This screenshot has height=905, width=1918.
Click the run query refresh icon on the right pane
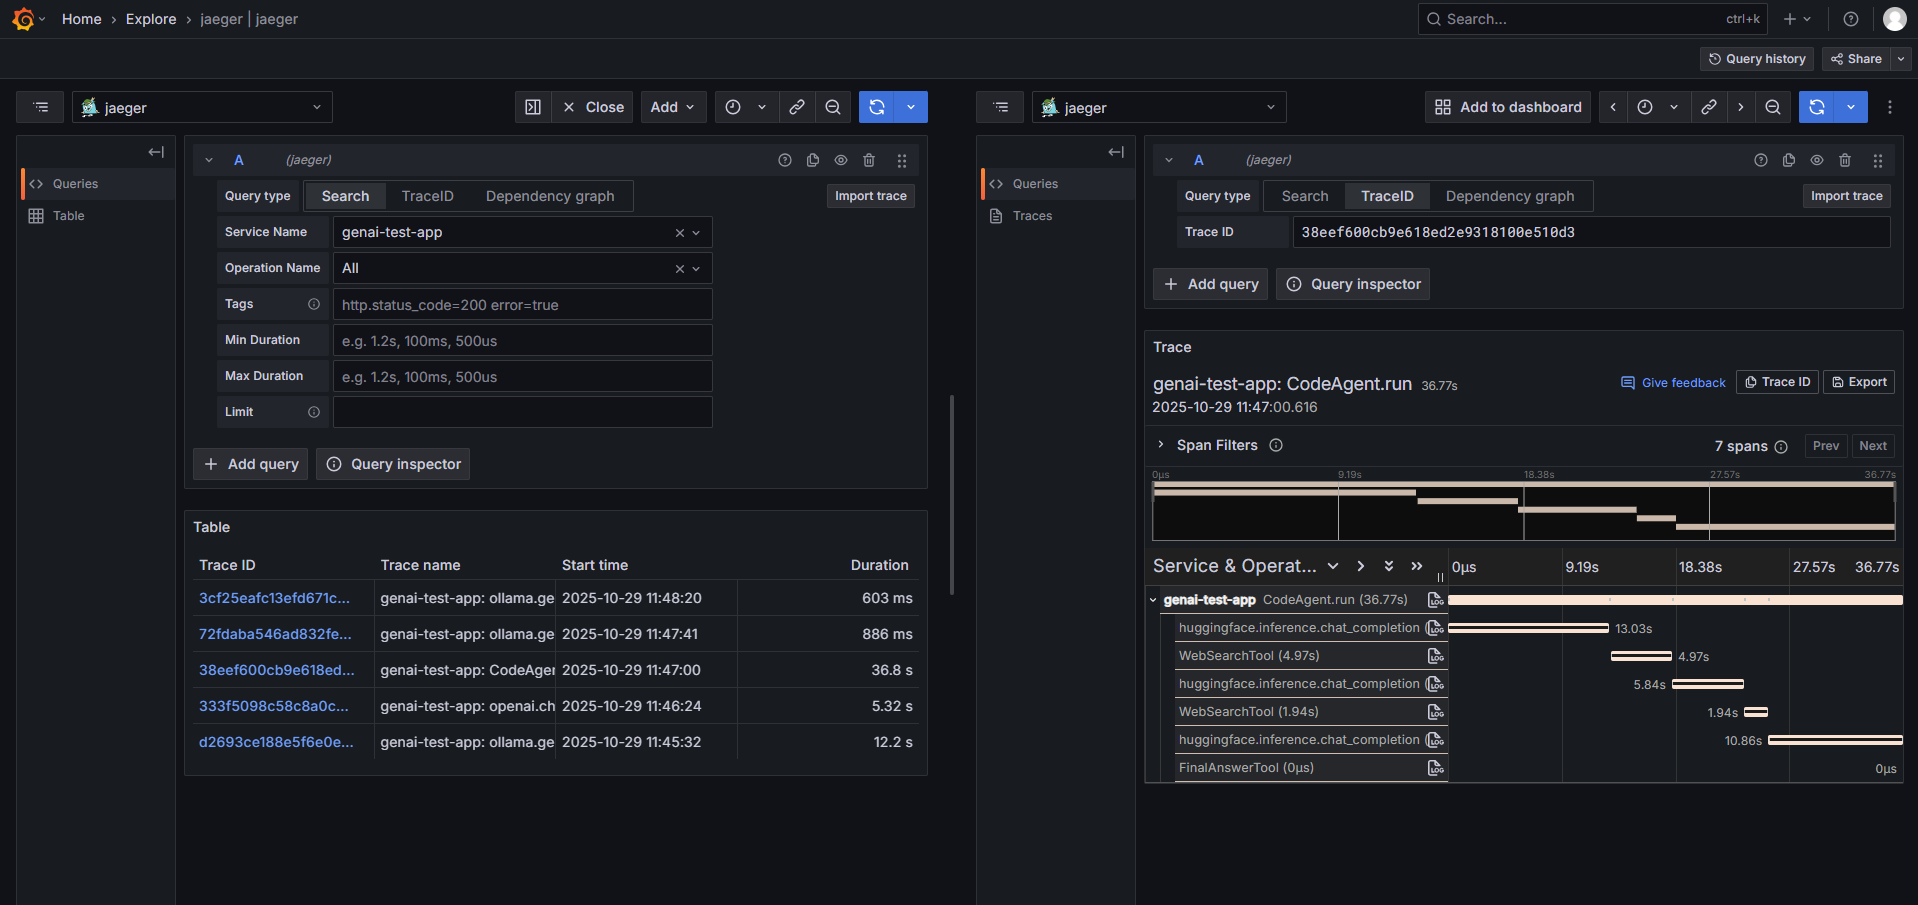coord(1817,107)
